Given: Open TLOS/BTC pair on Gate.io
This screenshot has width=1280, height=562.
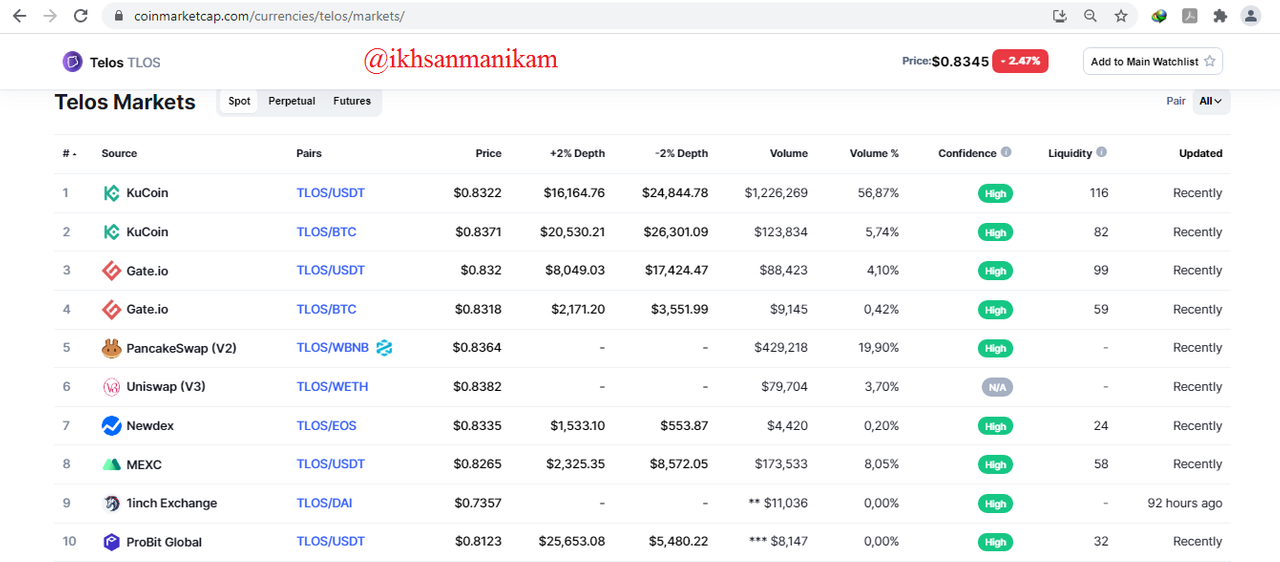Looking at the screenshot, I should [x=326, y=309].
